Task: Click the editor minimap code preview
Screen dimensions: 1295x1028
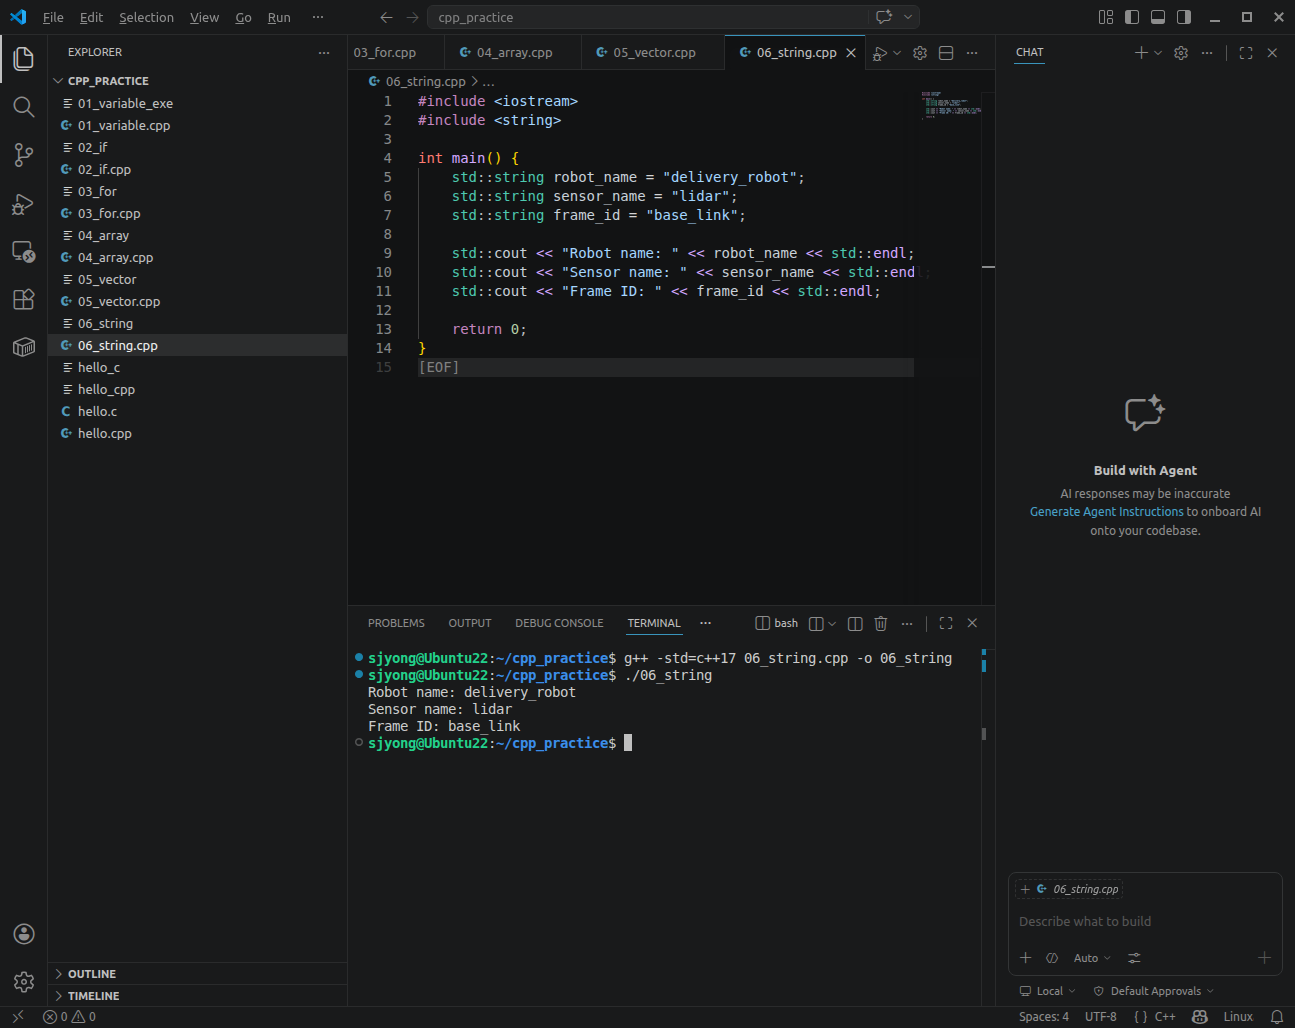Action: pos(952,105)
